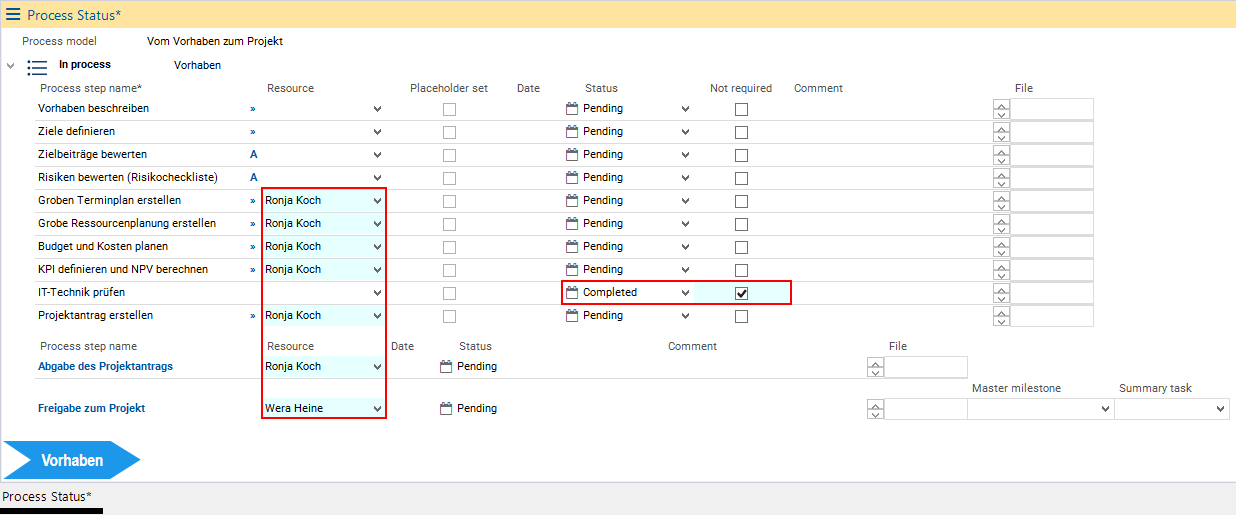Click calendar icon in IT-Technik prüfen row
This screenshot has width=1236, height=515.
click(x=572, y=293)
